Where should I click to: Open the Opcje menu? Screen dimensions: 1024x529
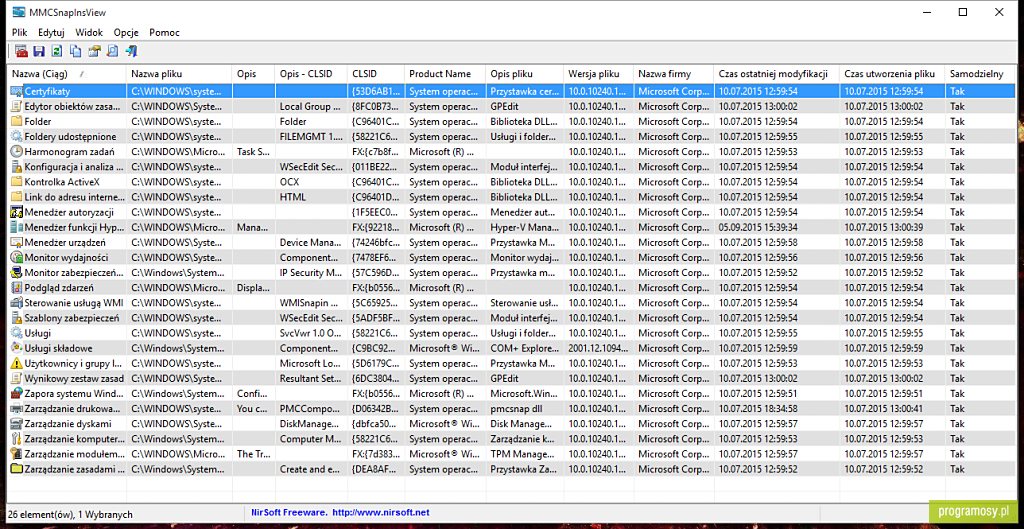(125, 32)
